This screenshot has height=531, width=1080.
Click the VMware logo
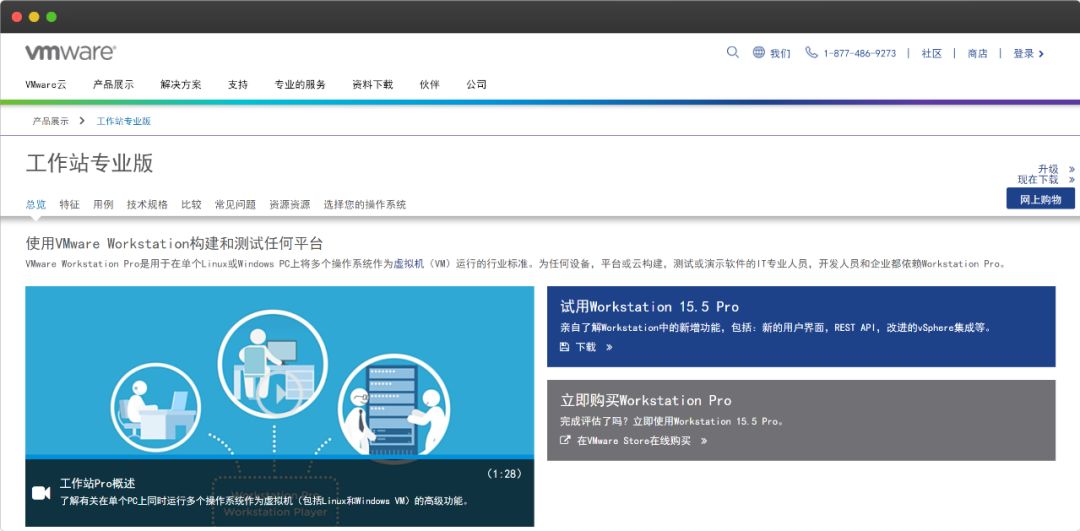point(70,52)
